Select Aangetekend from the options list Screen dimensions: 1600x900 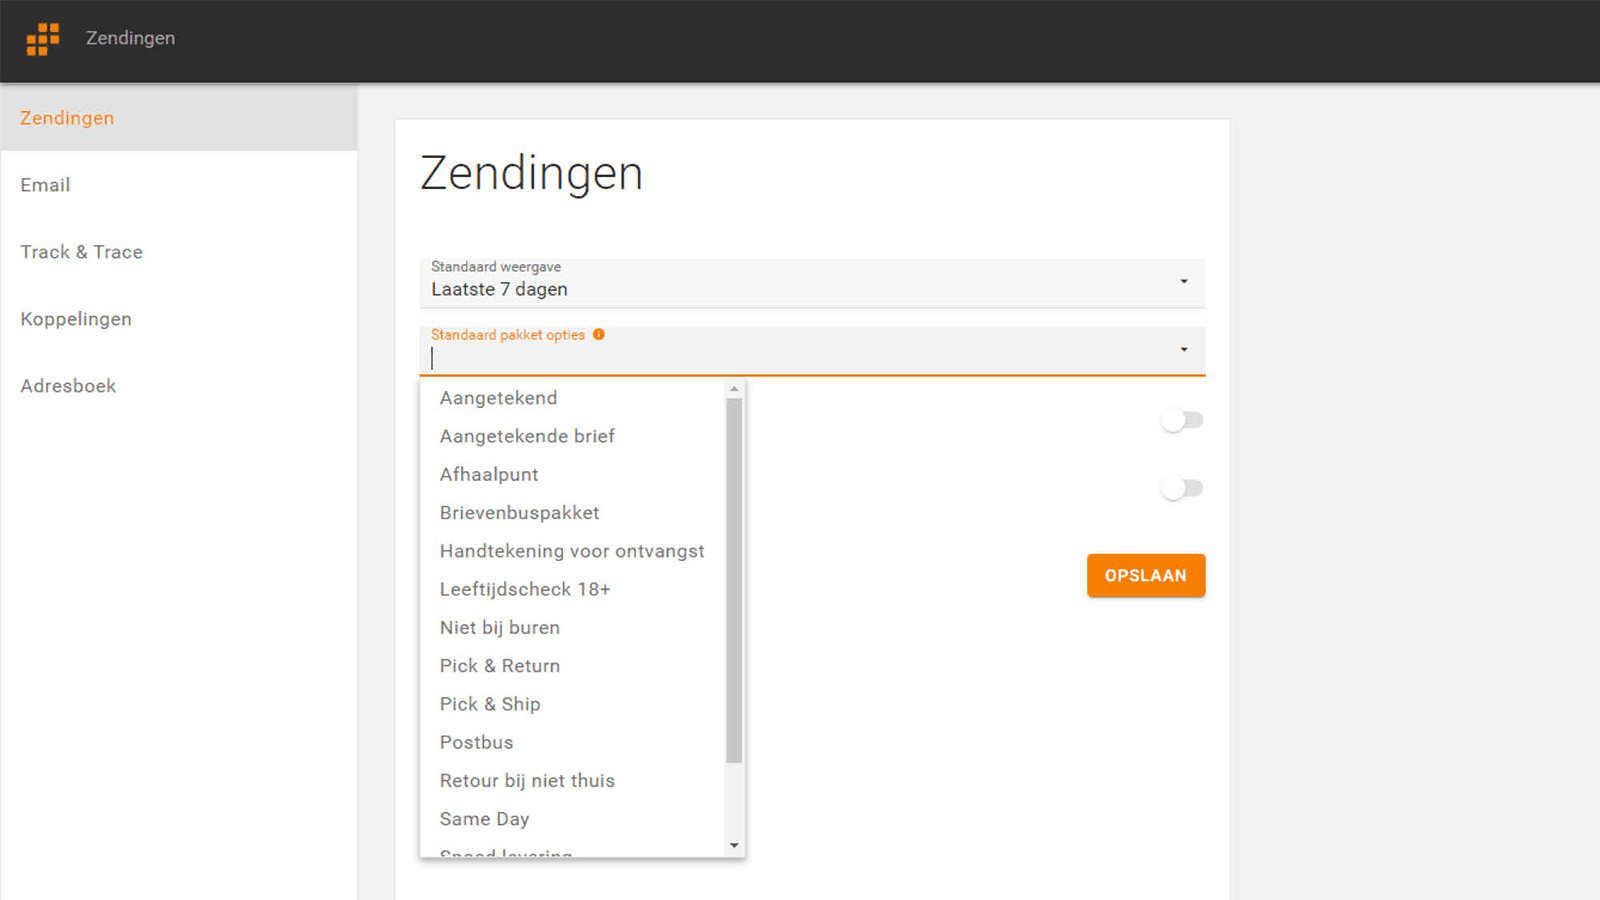pyautogui.click(x=498, y=398)
